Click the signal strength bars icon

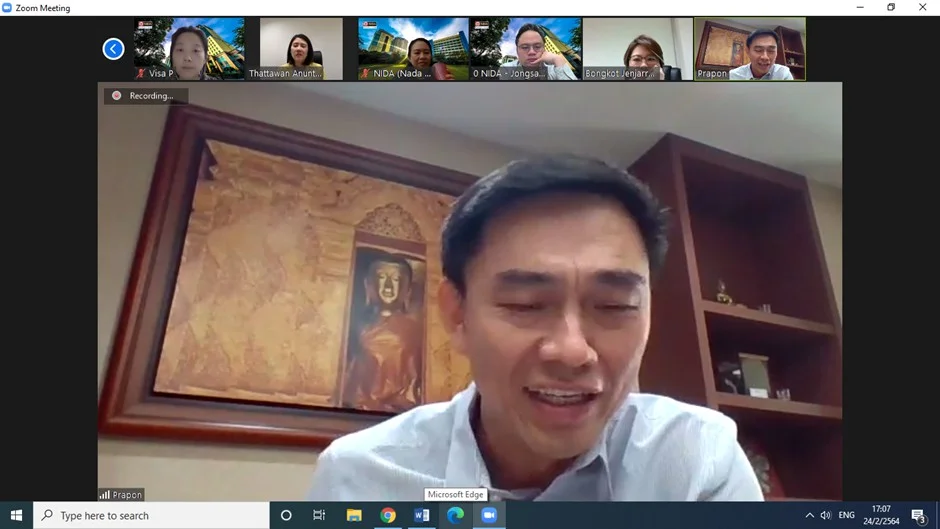coord(105,495)
